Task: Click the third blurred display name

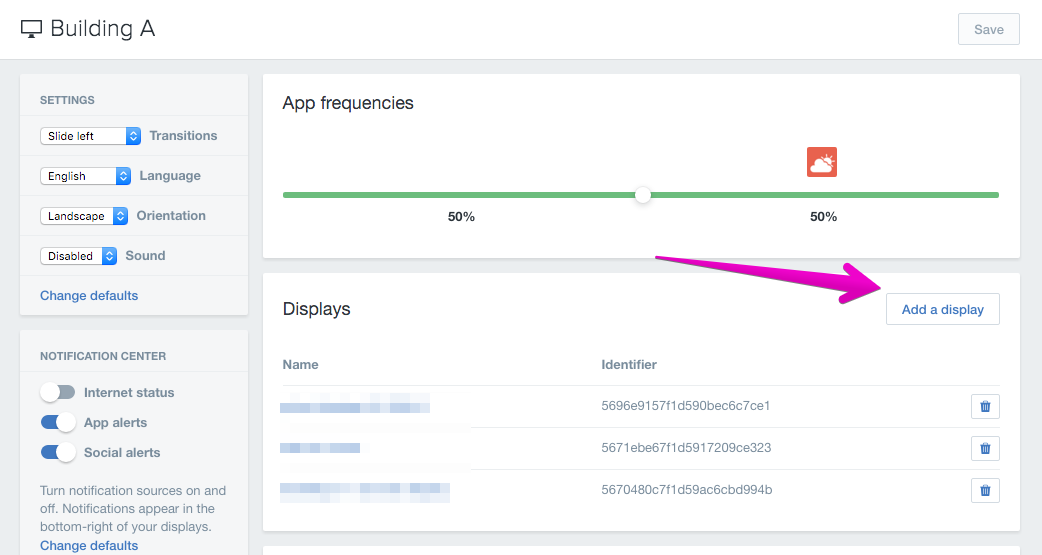Action: 365,493
